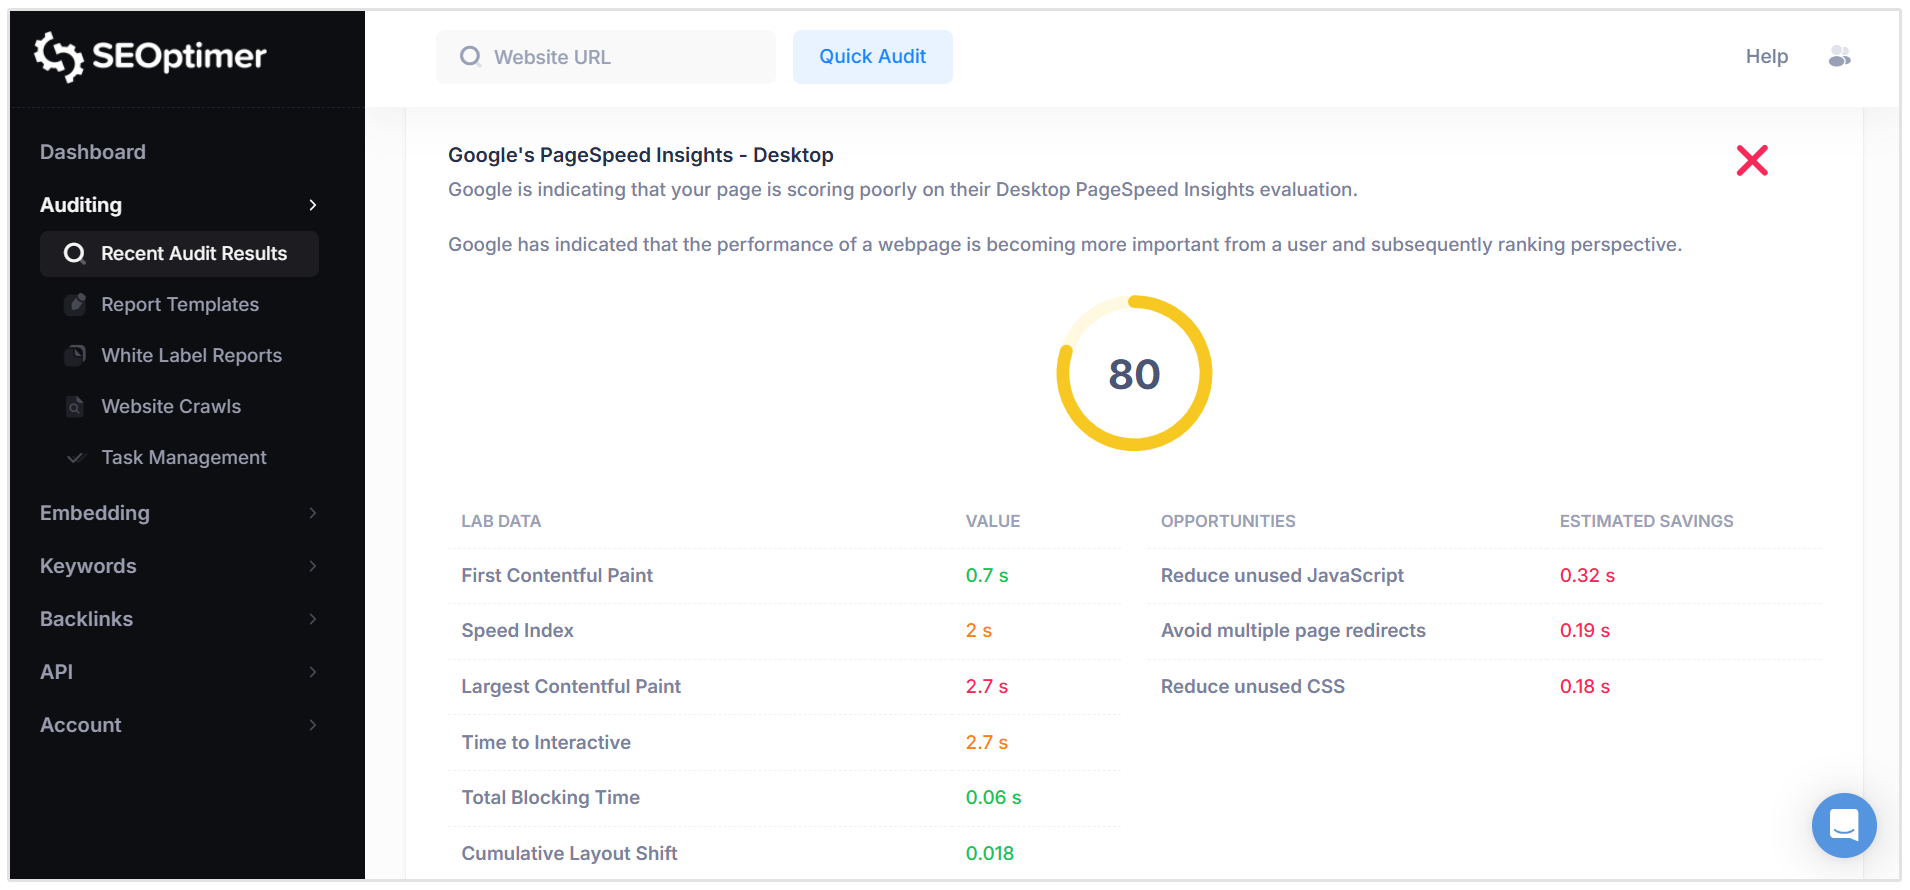Click the White Label Reports icon
This screenshot has height=890, width=1910.
(77, 355)
